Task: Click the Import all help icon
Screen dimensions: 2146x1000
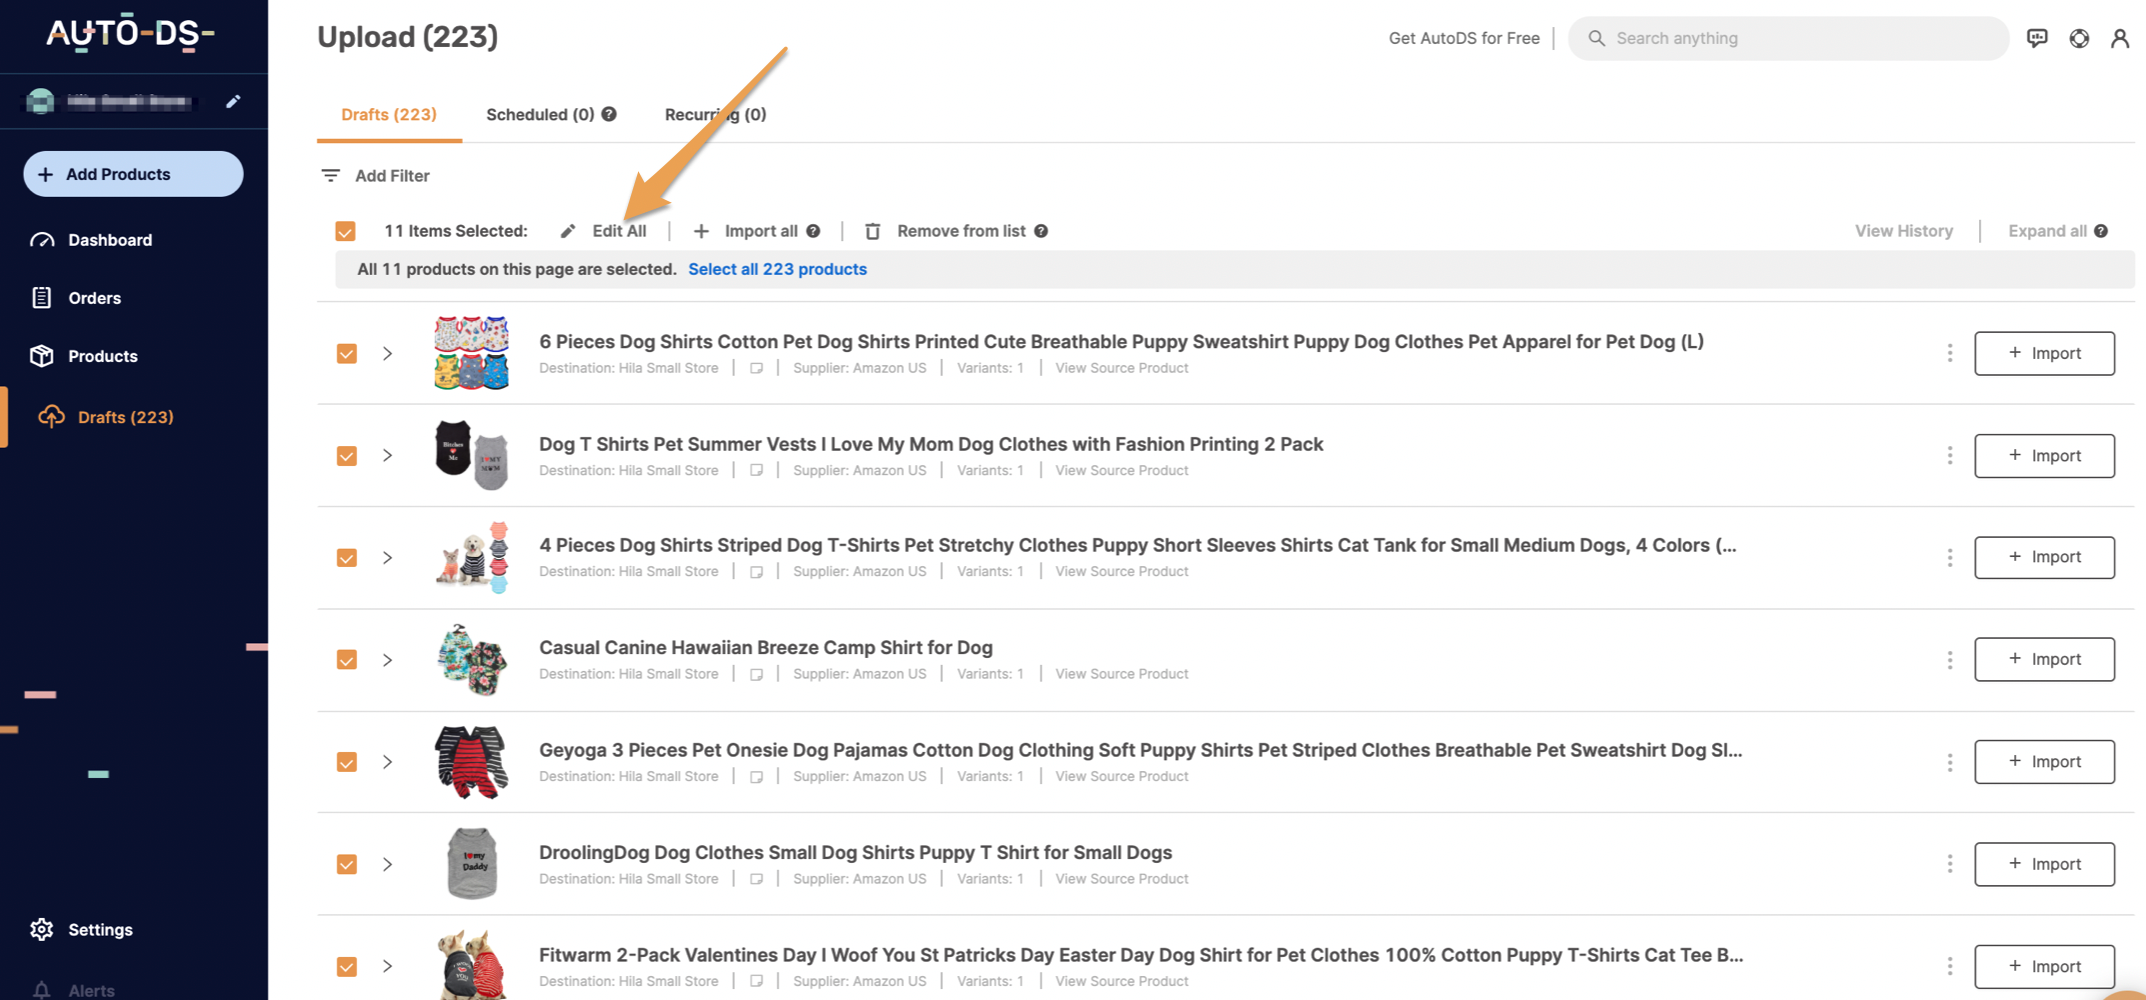Action: (x=813, y=231)
